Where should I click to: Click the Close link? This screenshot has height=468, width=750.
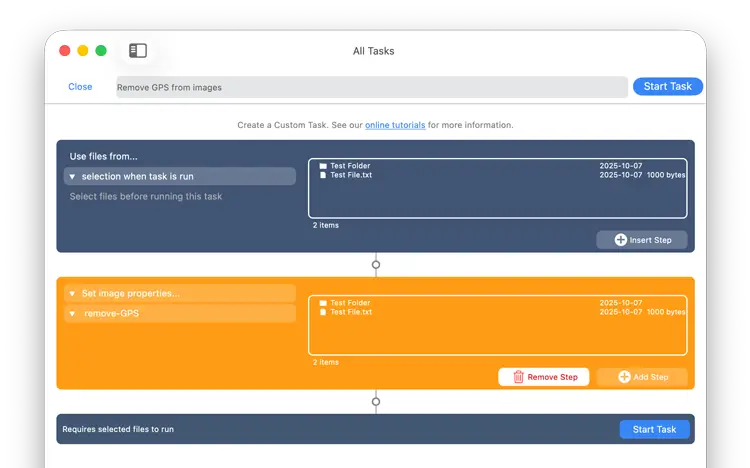tap(80, 87)
